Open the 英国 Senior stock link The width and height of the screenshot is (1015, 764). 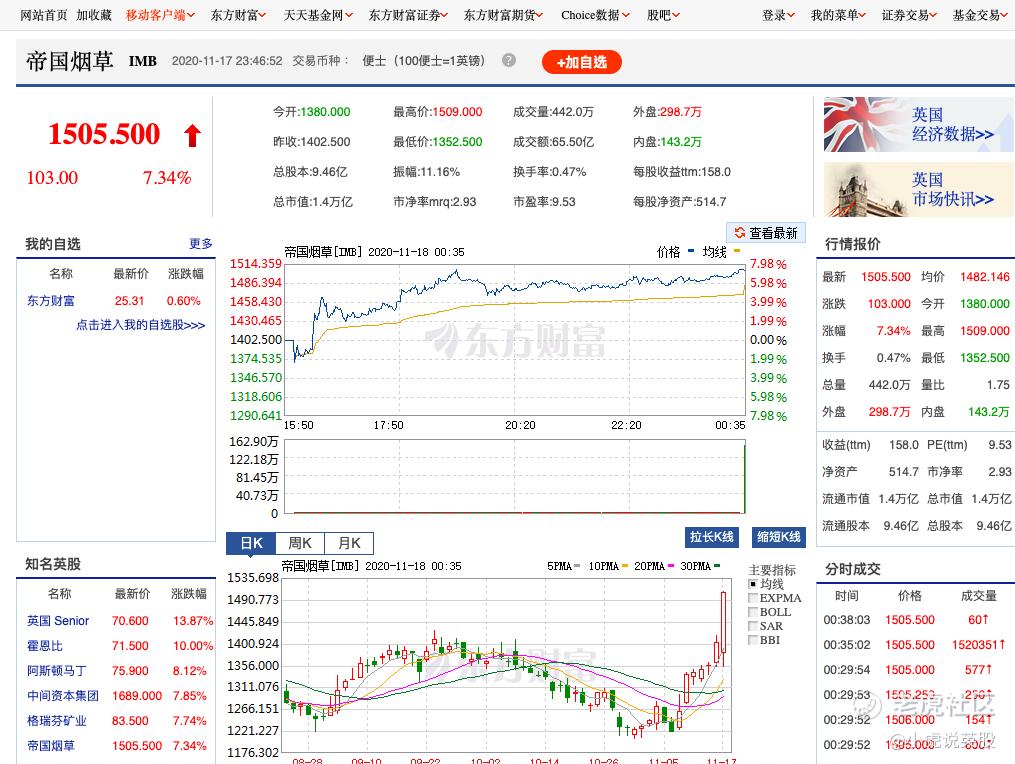coord(58,620)
